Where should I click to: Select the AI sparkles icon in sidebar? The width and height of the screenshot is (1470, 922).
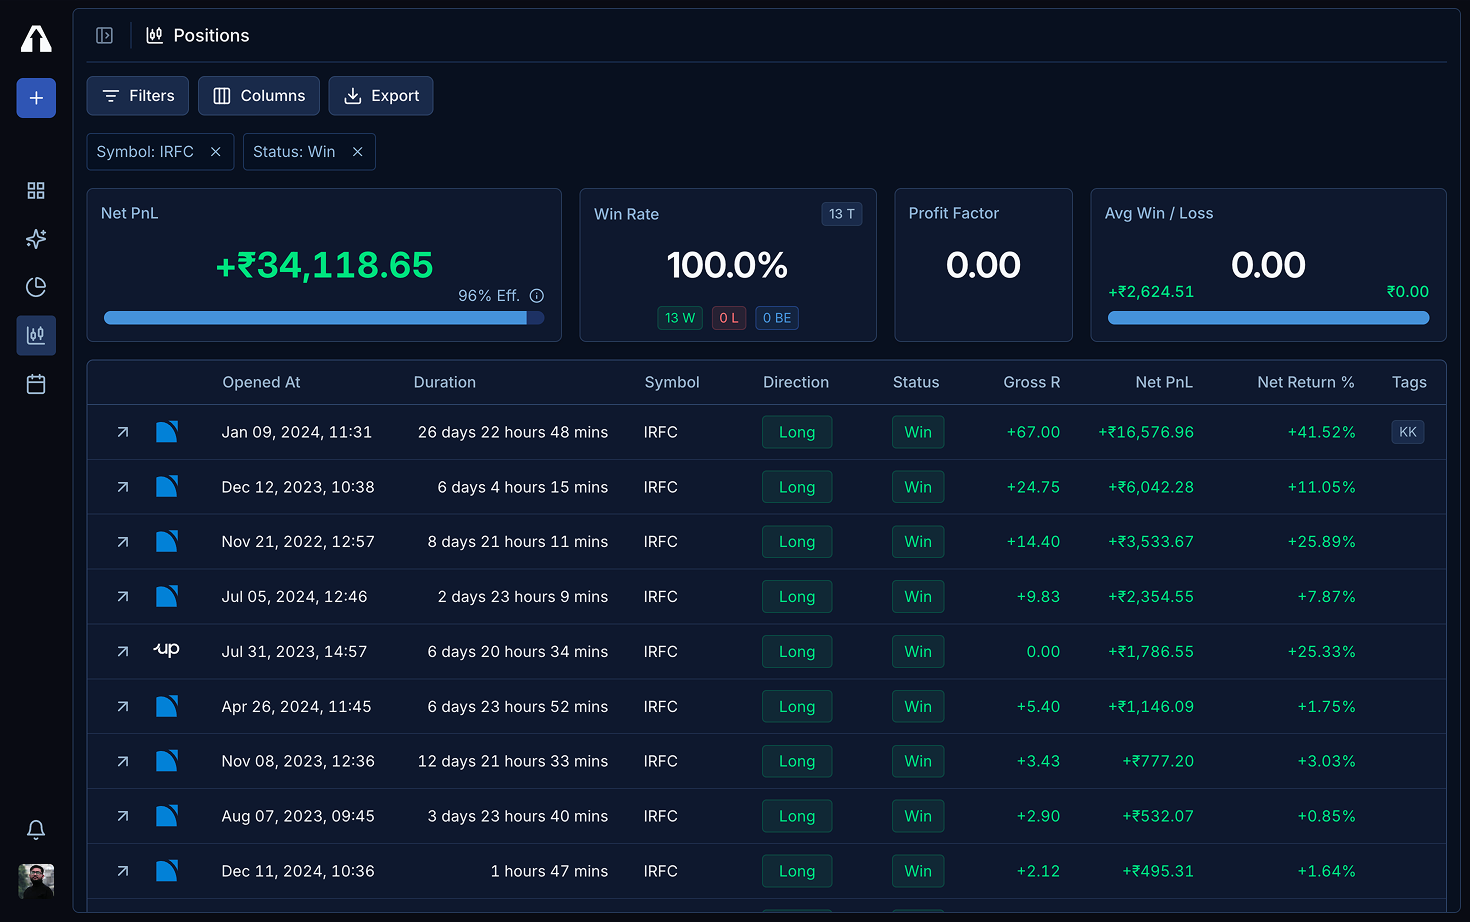[x=36, y=239]
